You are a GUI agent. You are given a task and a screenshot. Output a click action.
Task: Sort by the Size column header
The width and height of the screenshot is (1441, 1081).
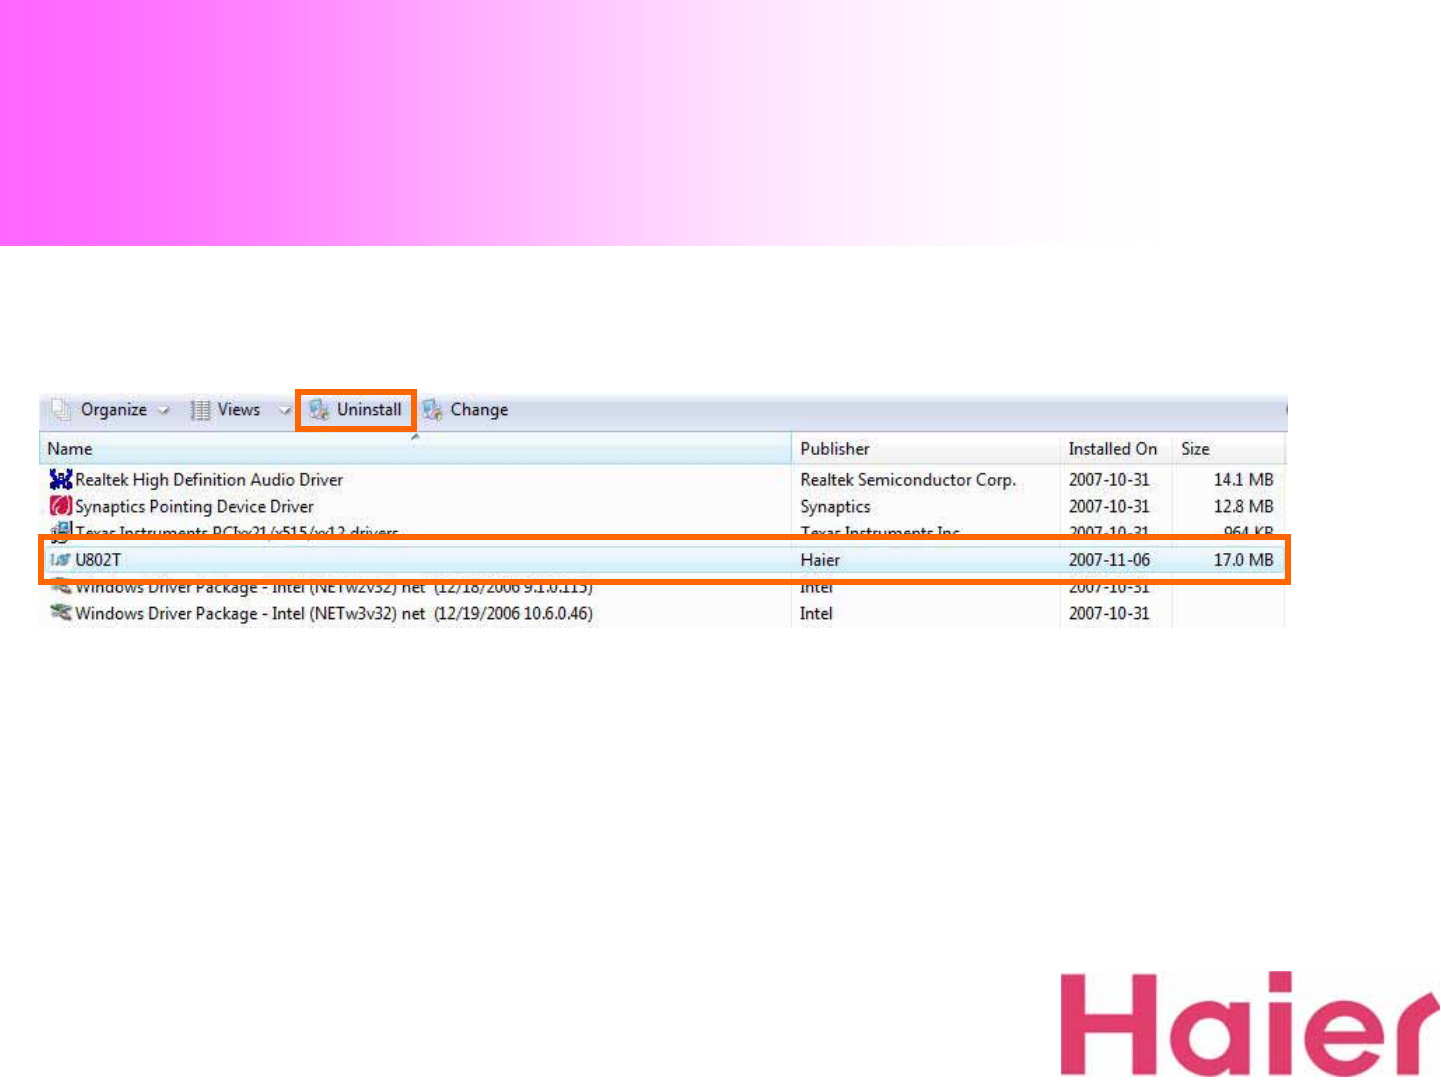tap(1229, 449)
